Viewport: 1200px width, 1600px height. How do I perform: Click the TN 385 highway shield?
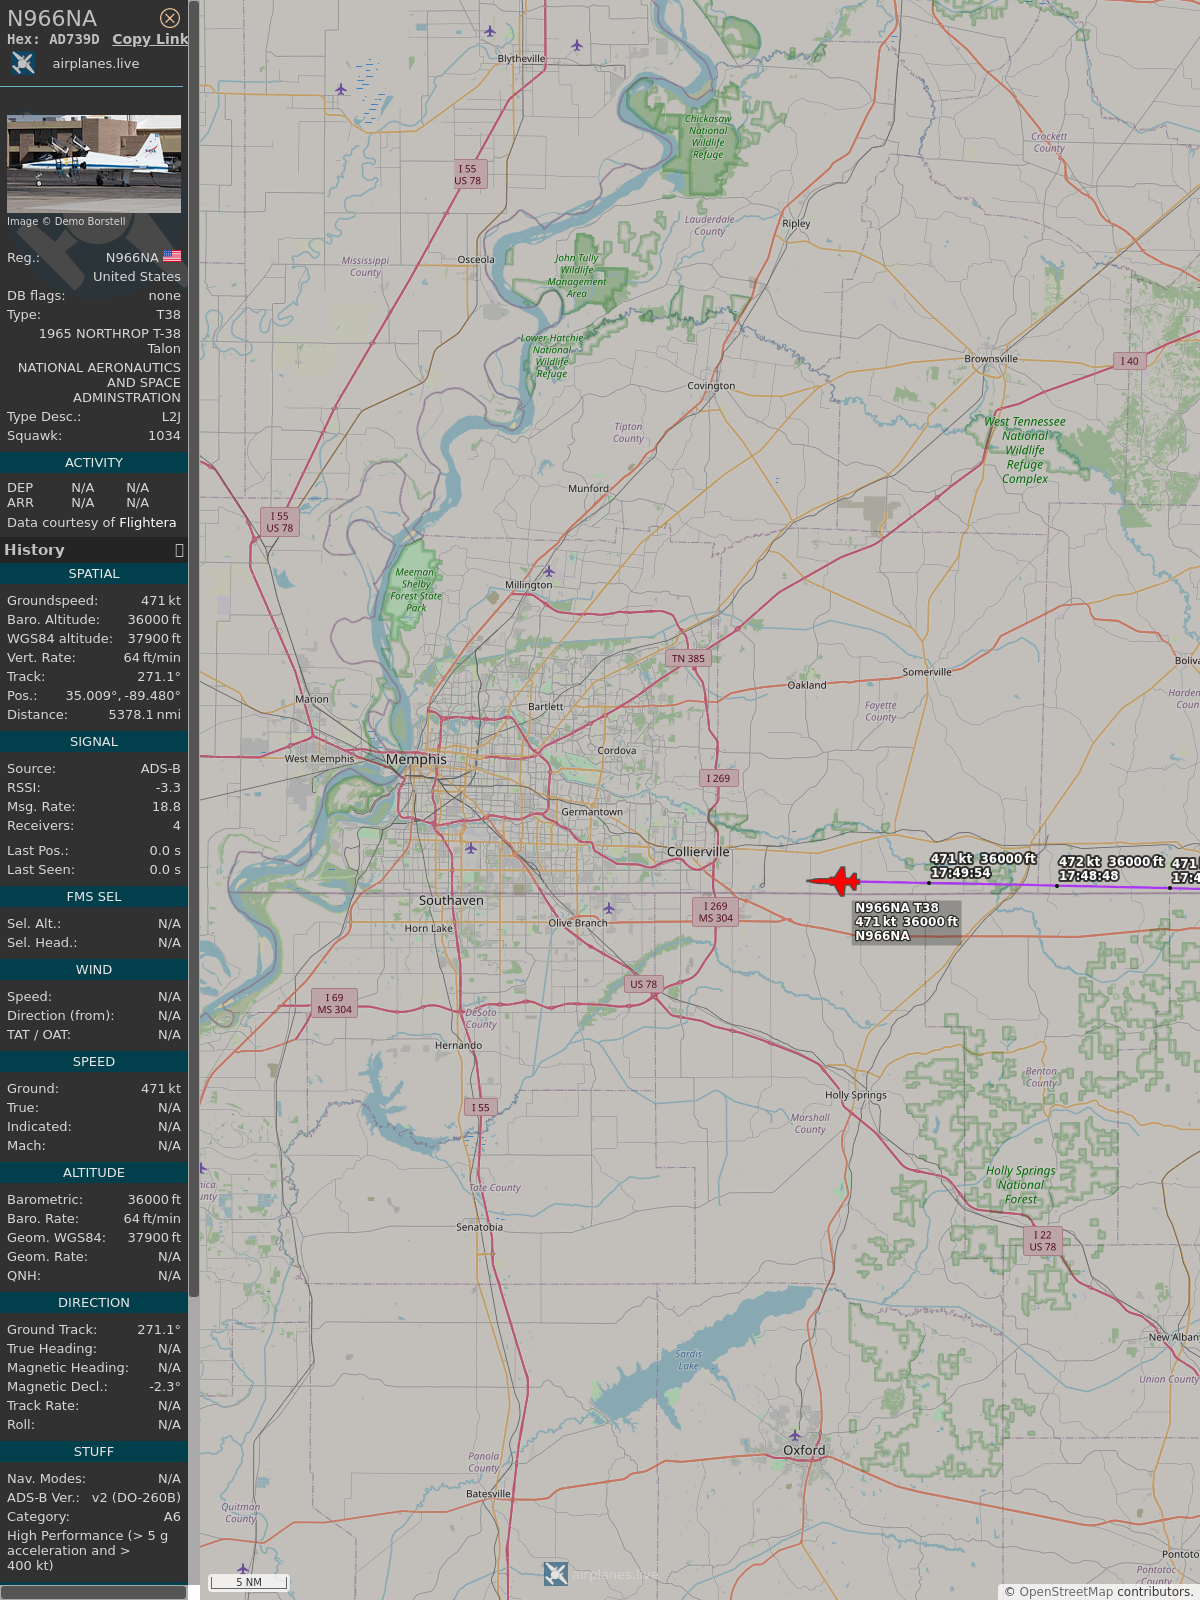pos(688,658)
